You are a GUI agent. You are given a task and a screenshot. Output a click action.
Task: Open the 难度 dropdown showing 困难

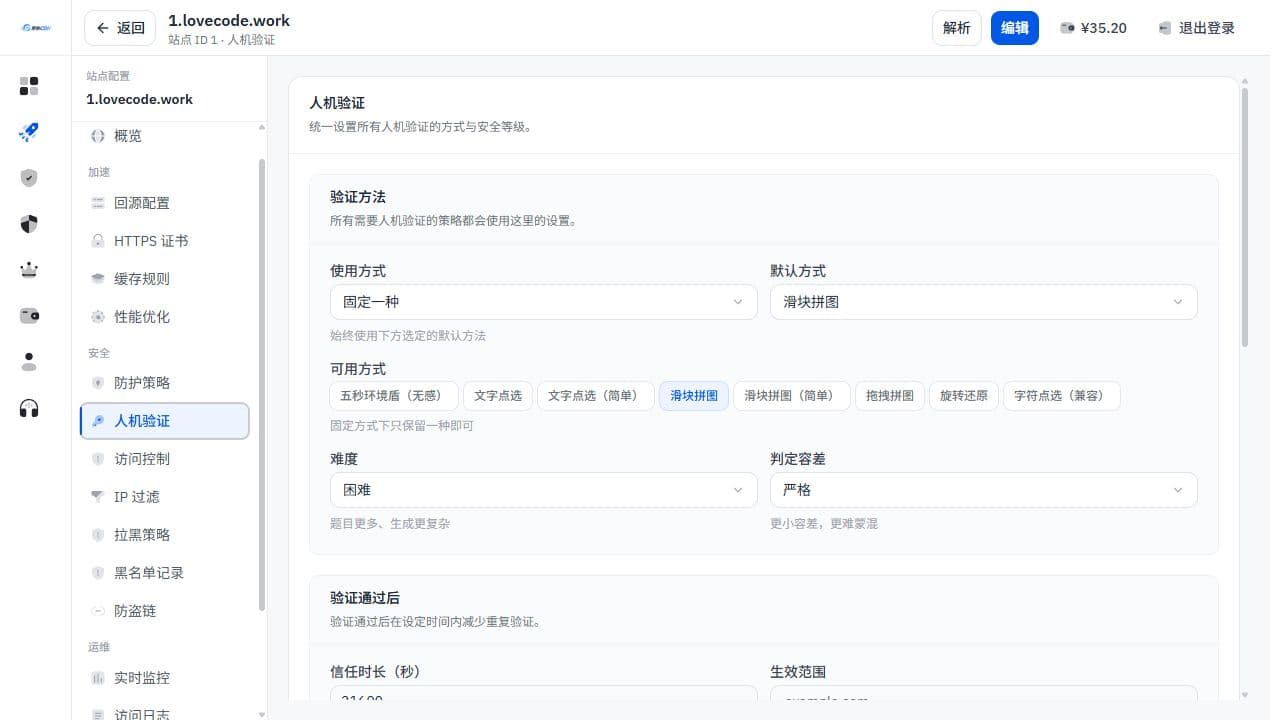pyautogui.click(x=544, y=490)
